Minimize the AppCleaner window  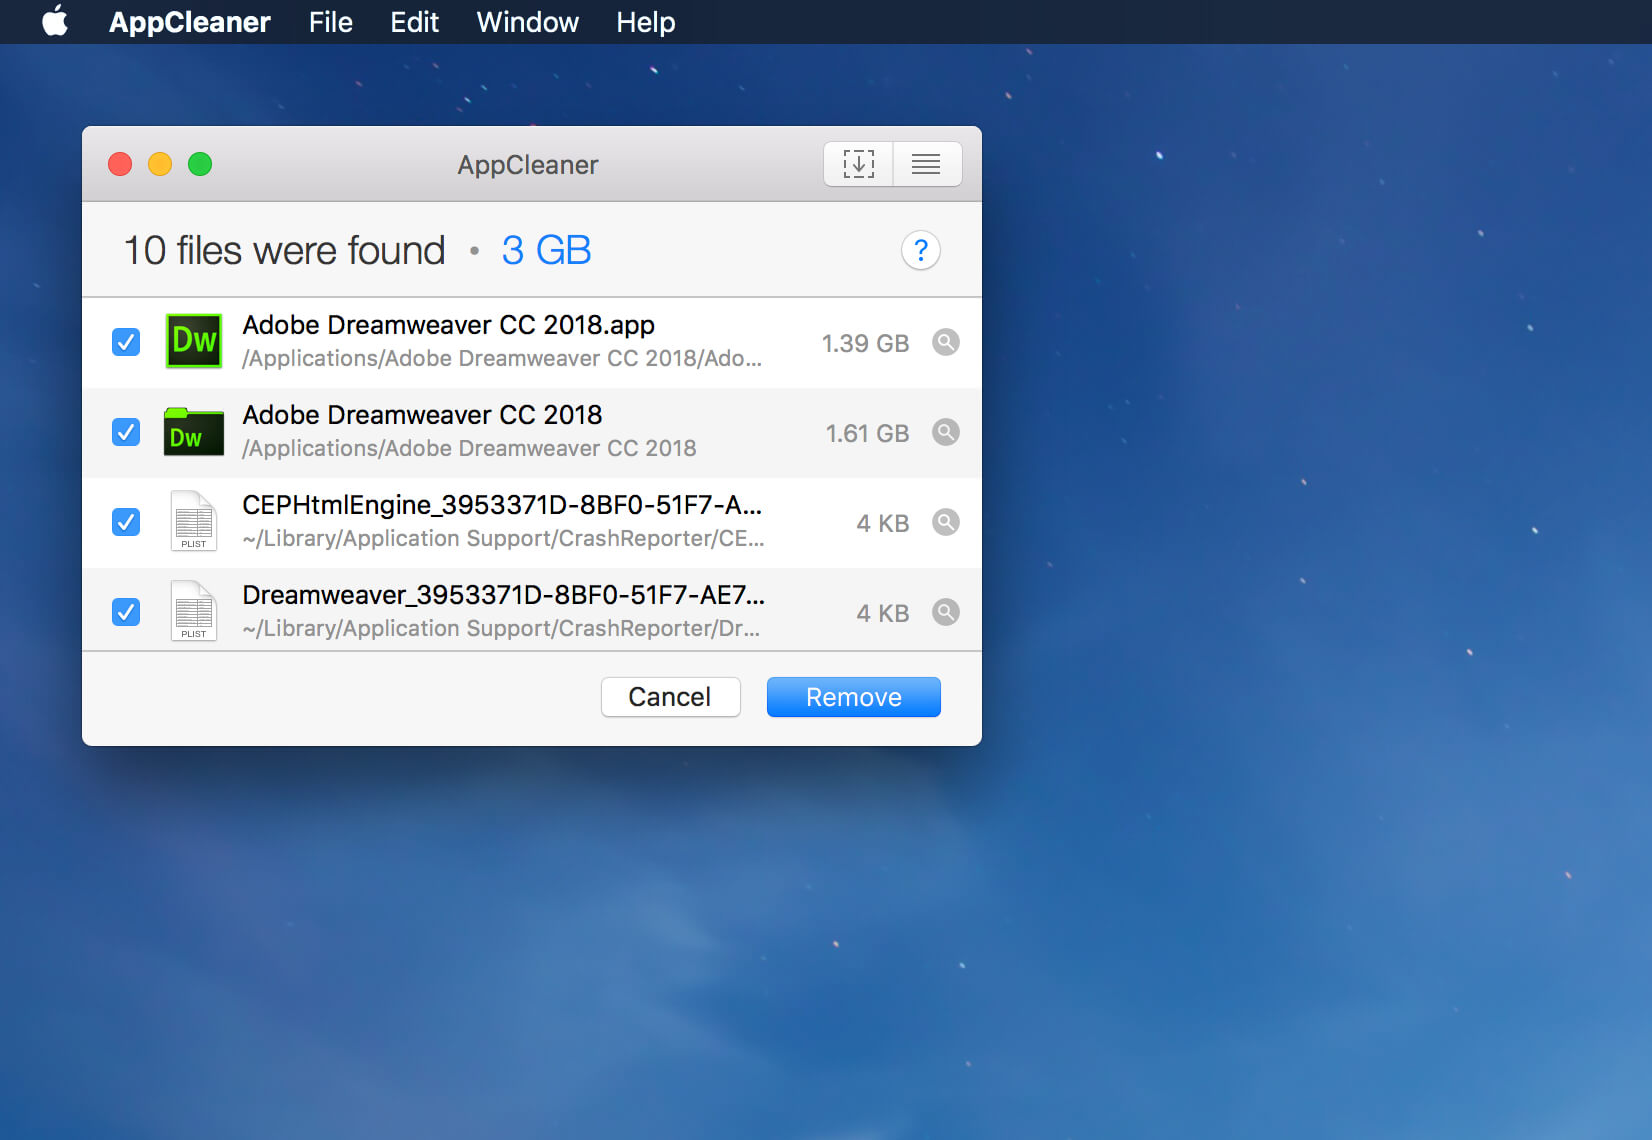160,164
